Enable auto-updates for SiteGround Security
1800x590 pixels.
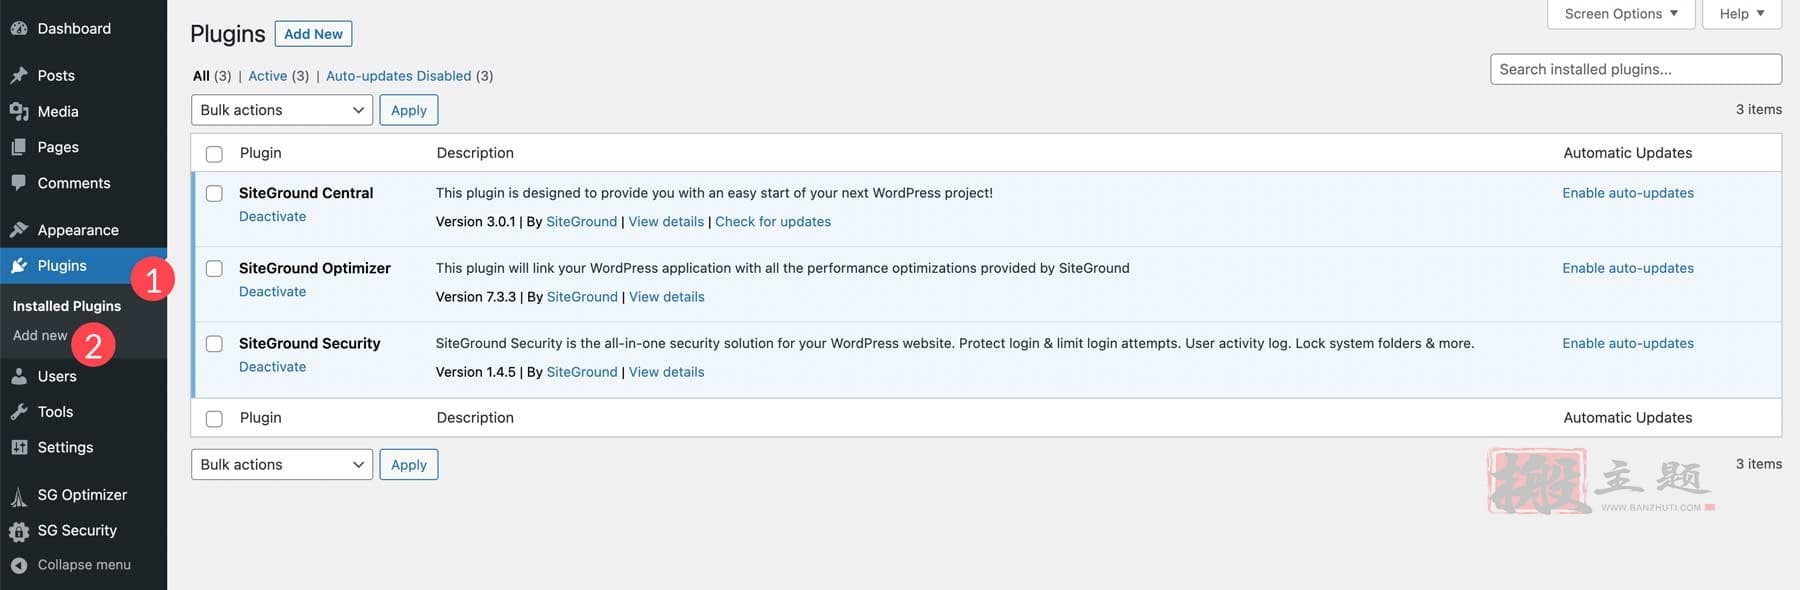pyautogui.click(x=1628, y=343)
